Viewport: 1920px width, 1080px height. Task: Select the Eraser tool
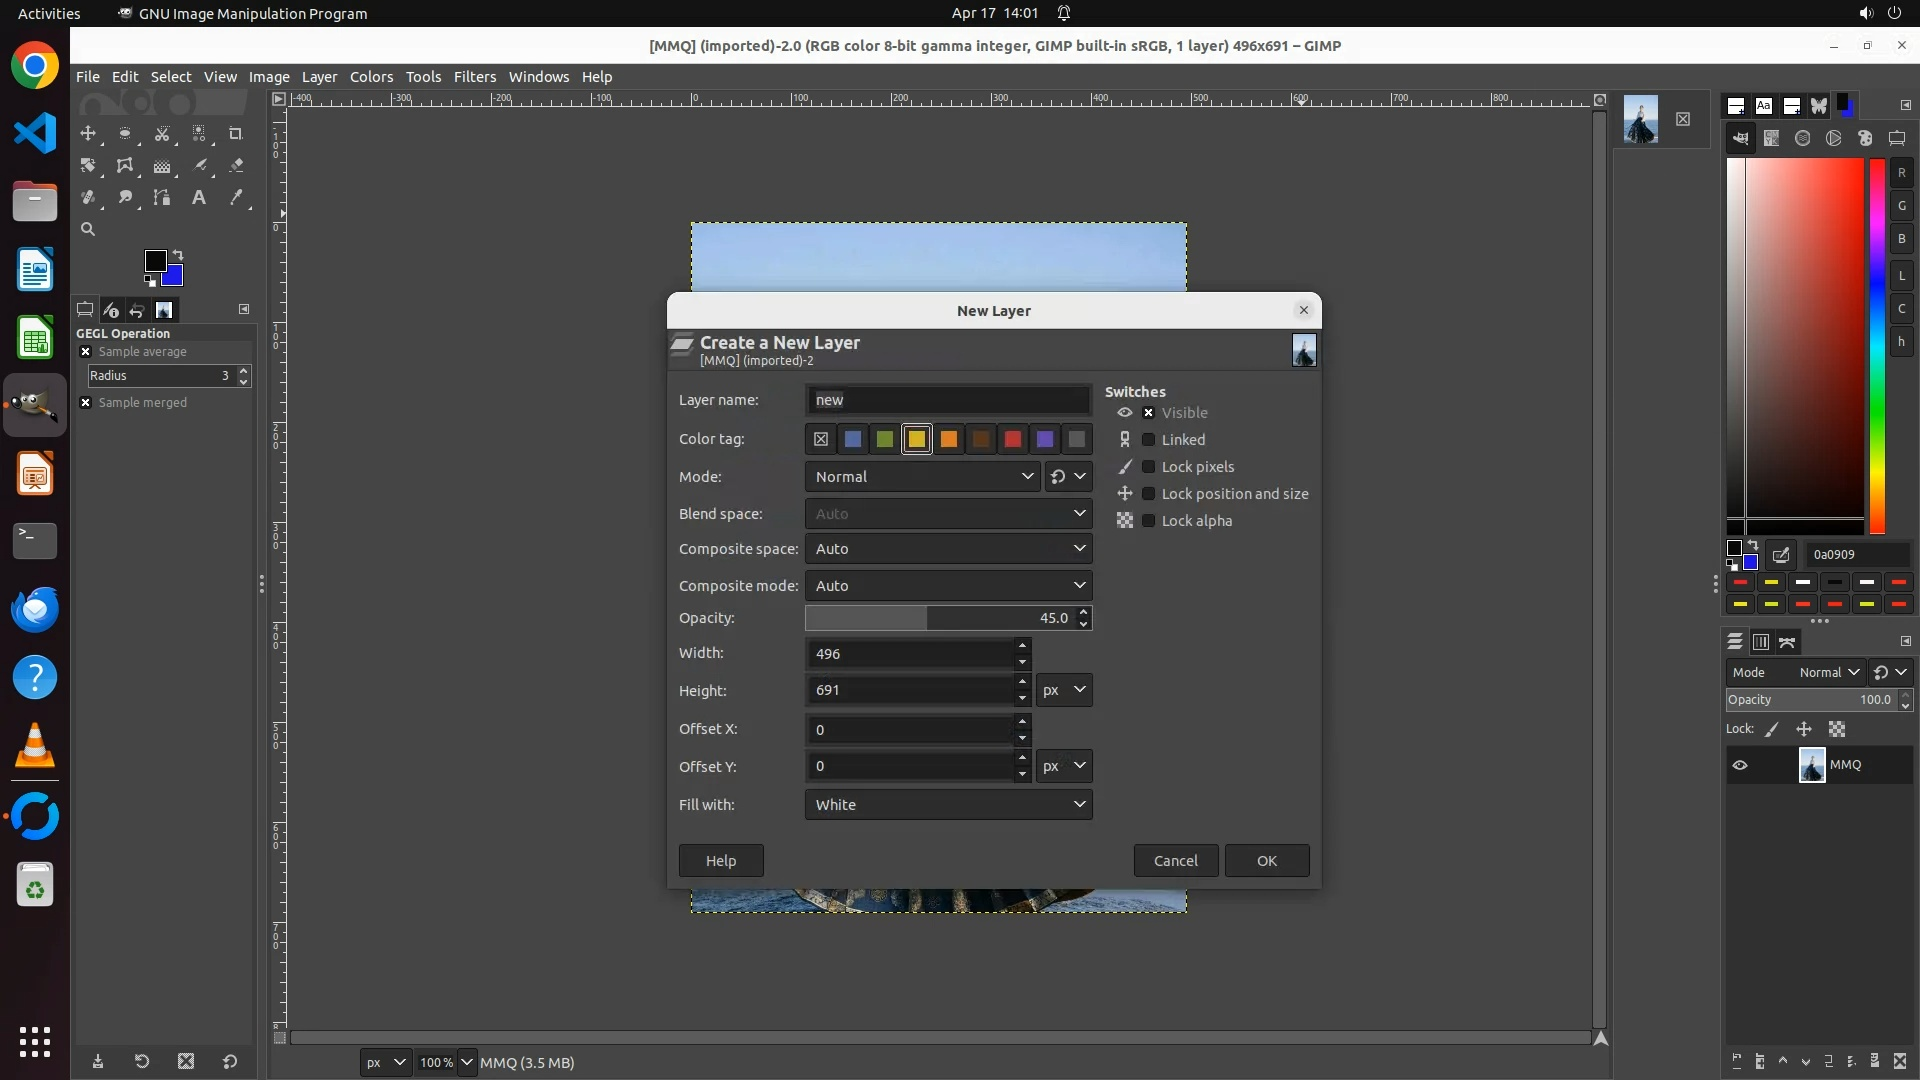click(x=236, y=165)
